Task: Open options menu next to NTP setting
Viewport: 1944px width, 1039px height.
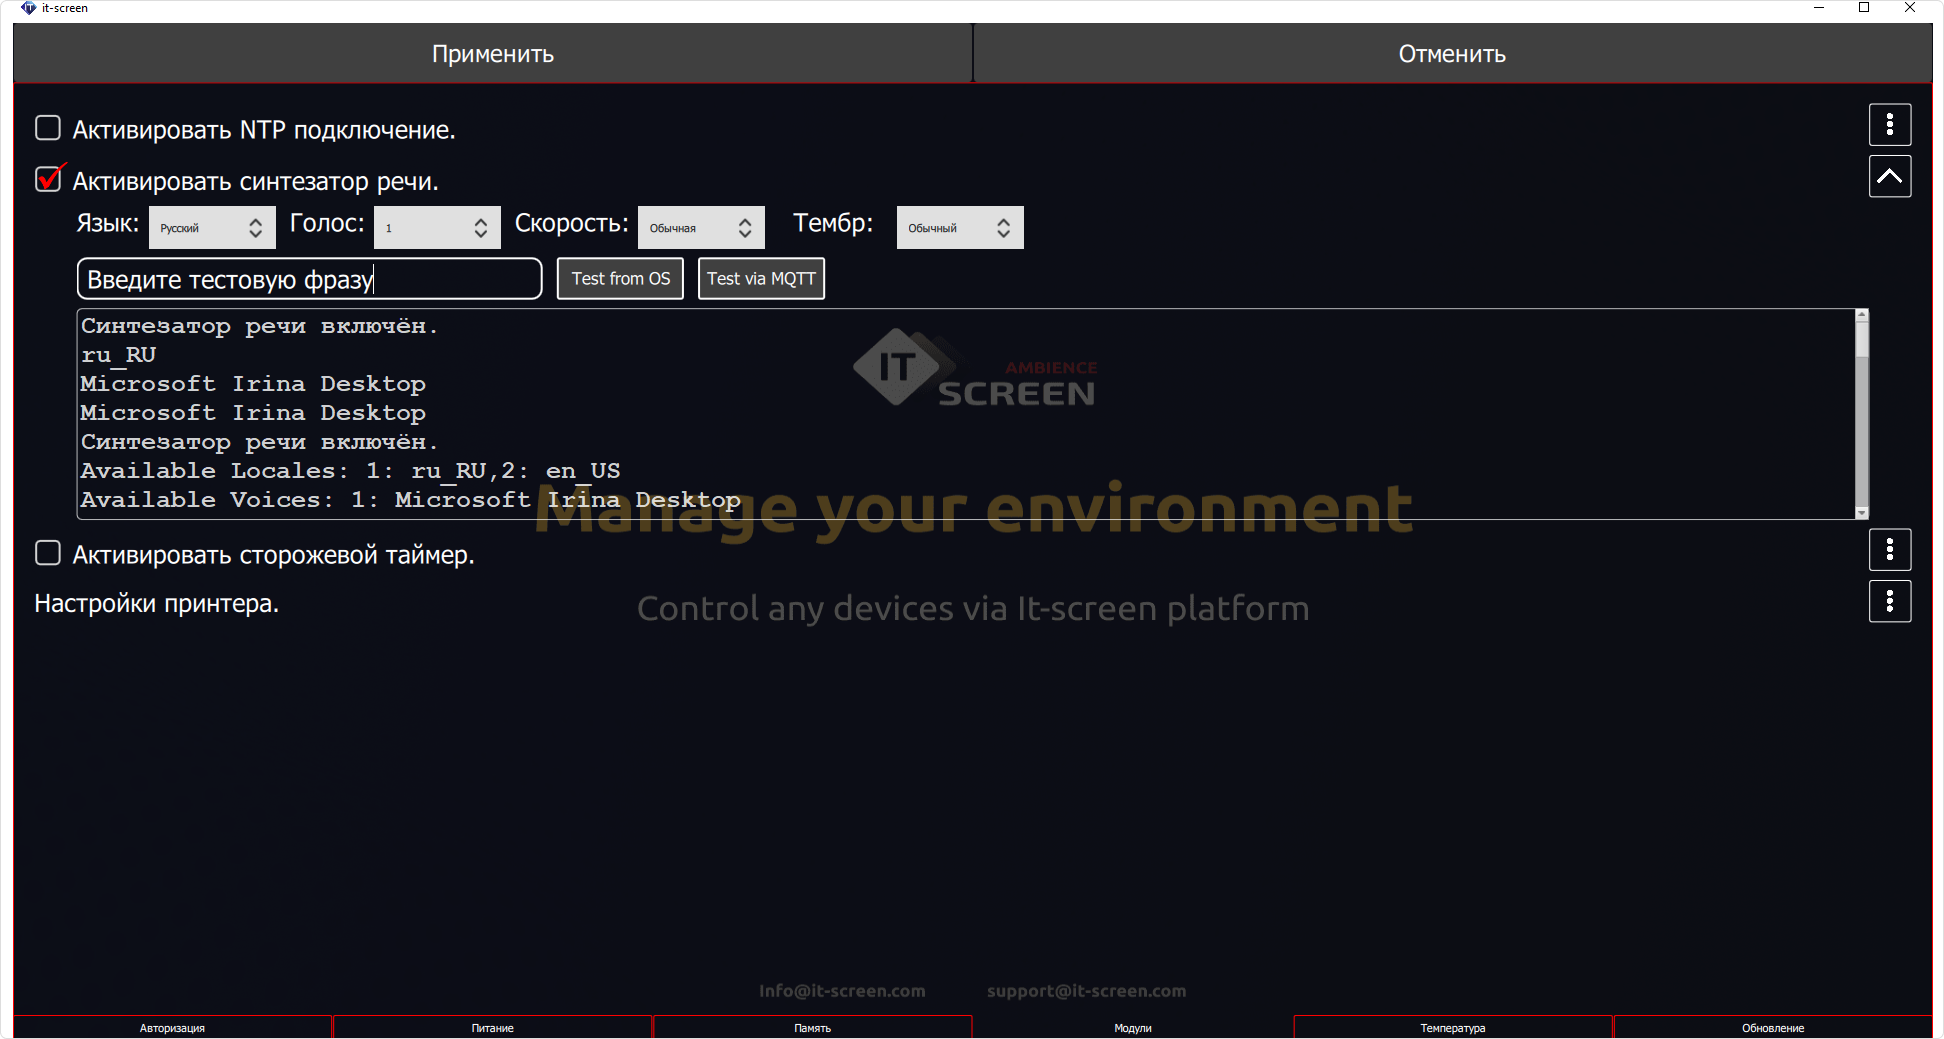Action: click(x=1889, y=124)
